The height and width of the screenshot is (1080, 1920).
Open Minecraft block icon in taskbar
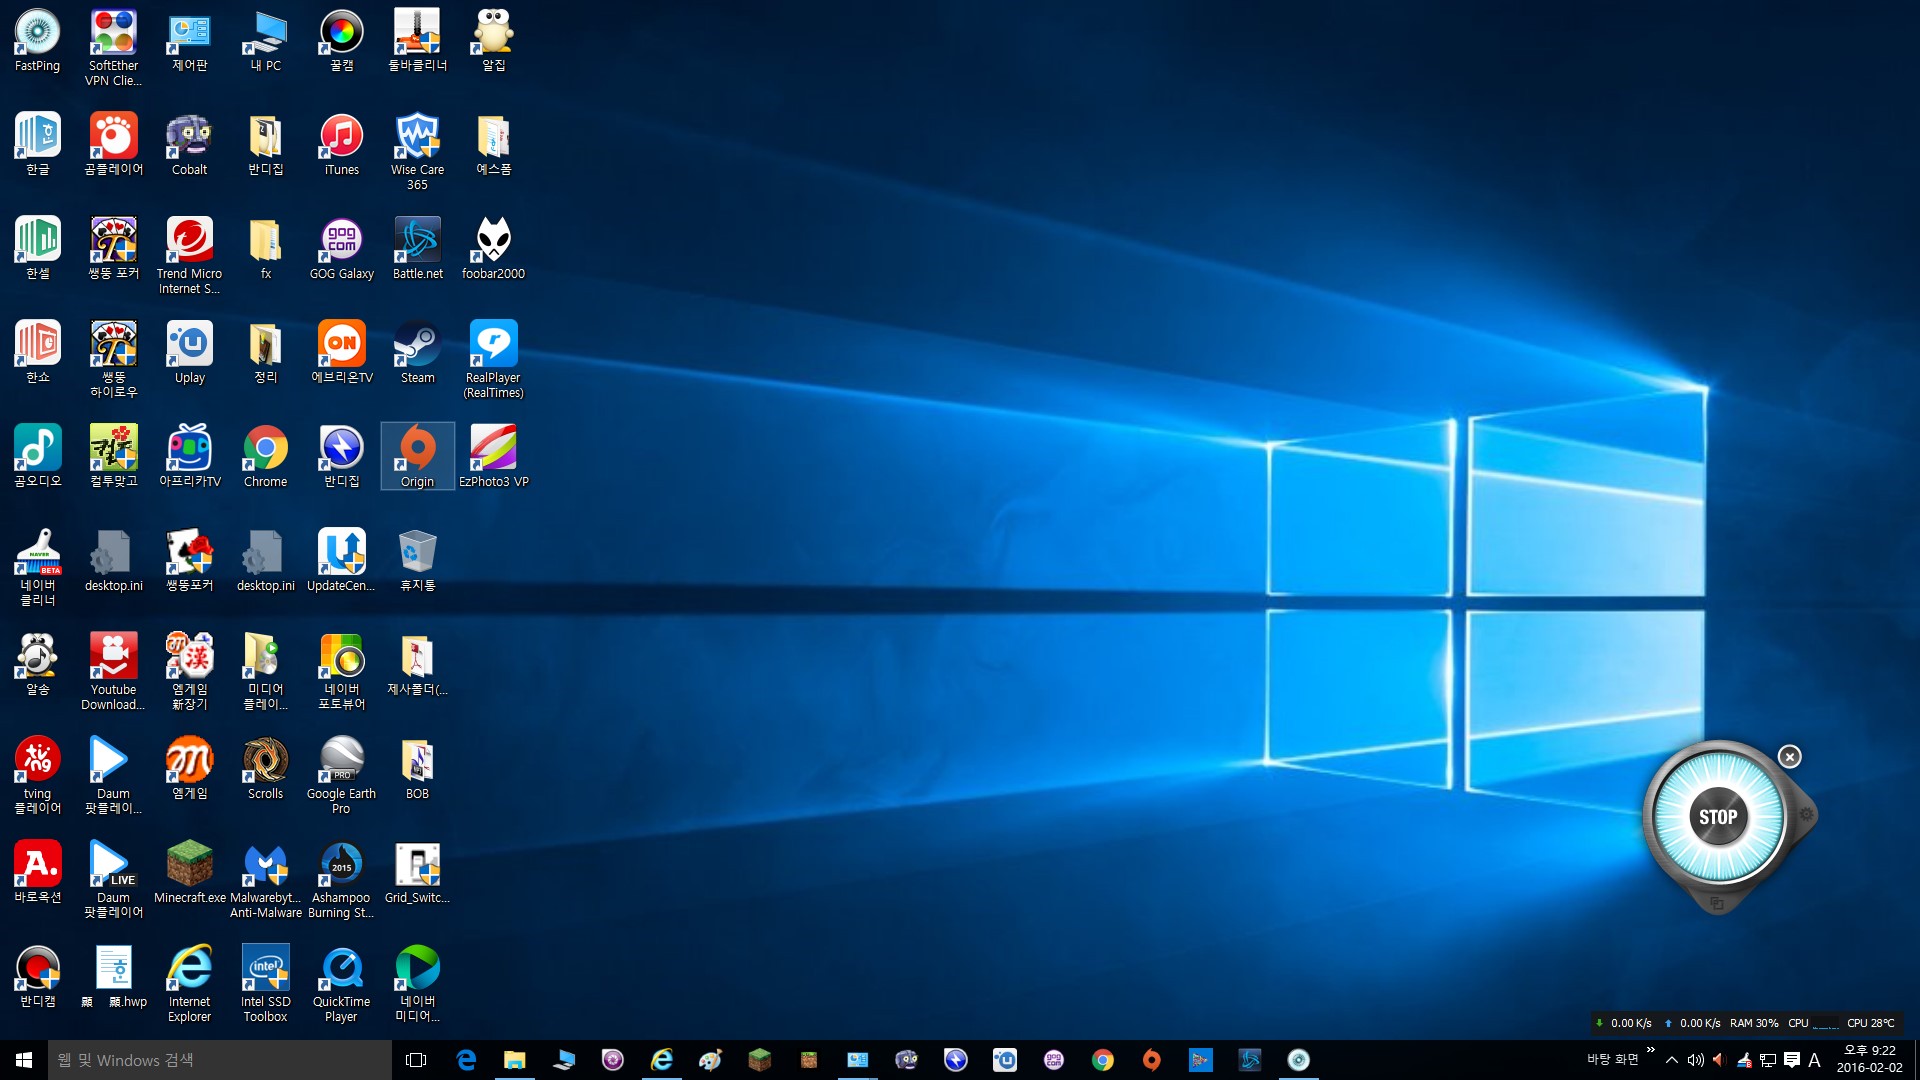(760, 1060)
